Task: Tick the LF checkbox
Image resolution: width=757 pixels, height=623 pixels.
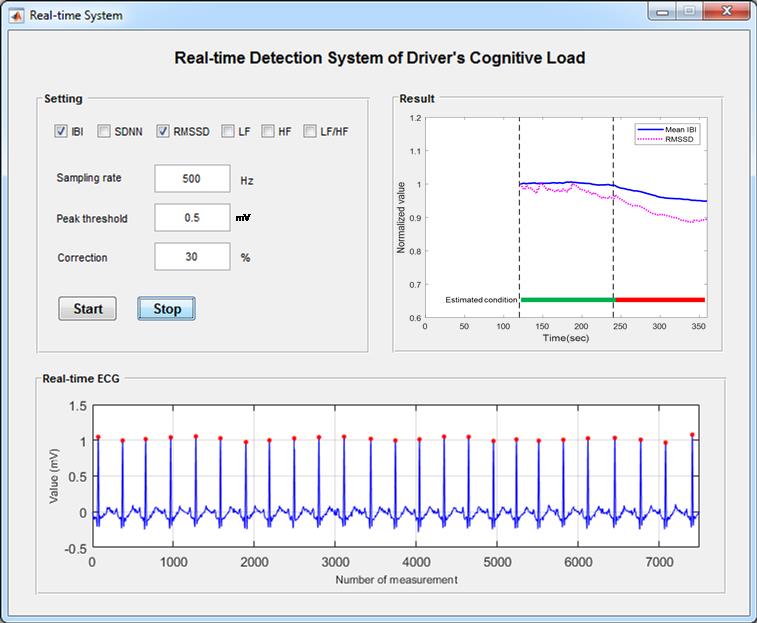Action: (228, 131)
